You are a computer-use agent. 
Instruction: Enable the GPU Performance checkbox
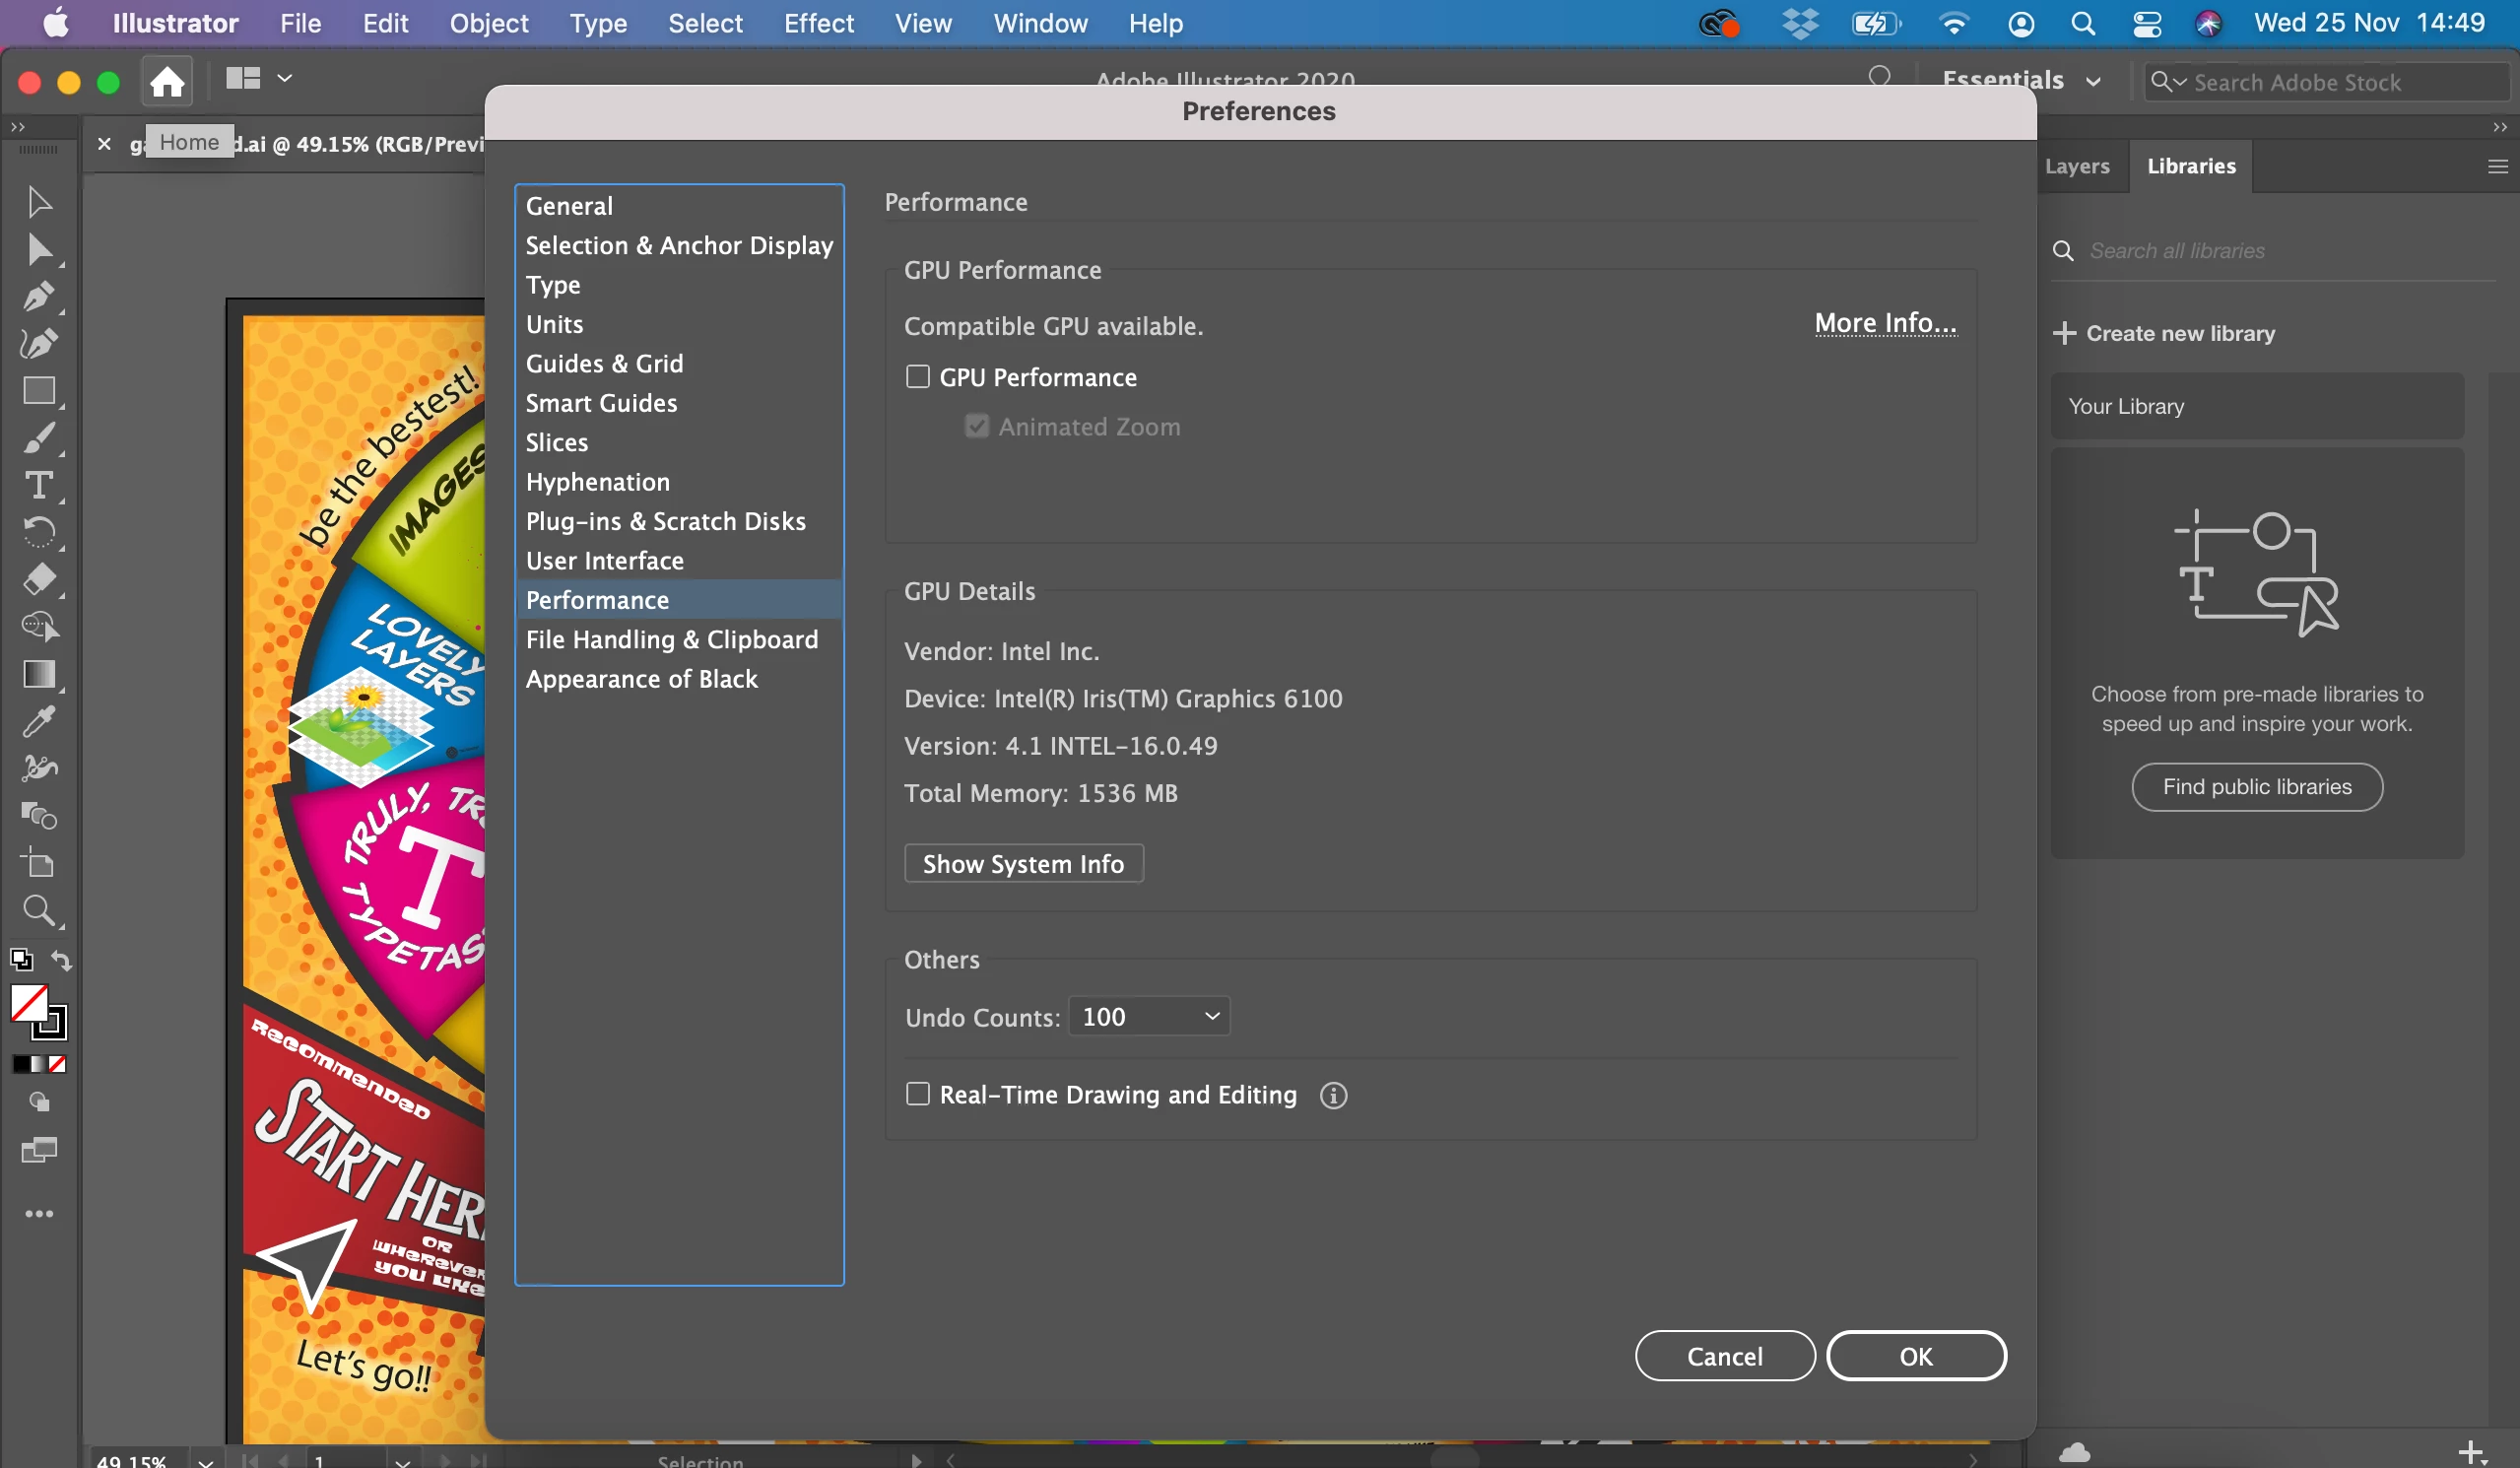[917, 377]
